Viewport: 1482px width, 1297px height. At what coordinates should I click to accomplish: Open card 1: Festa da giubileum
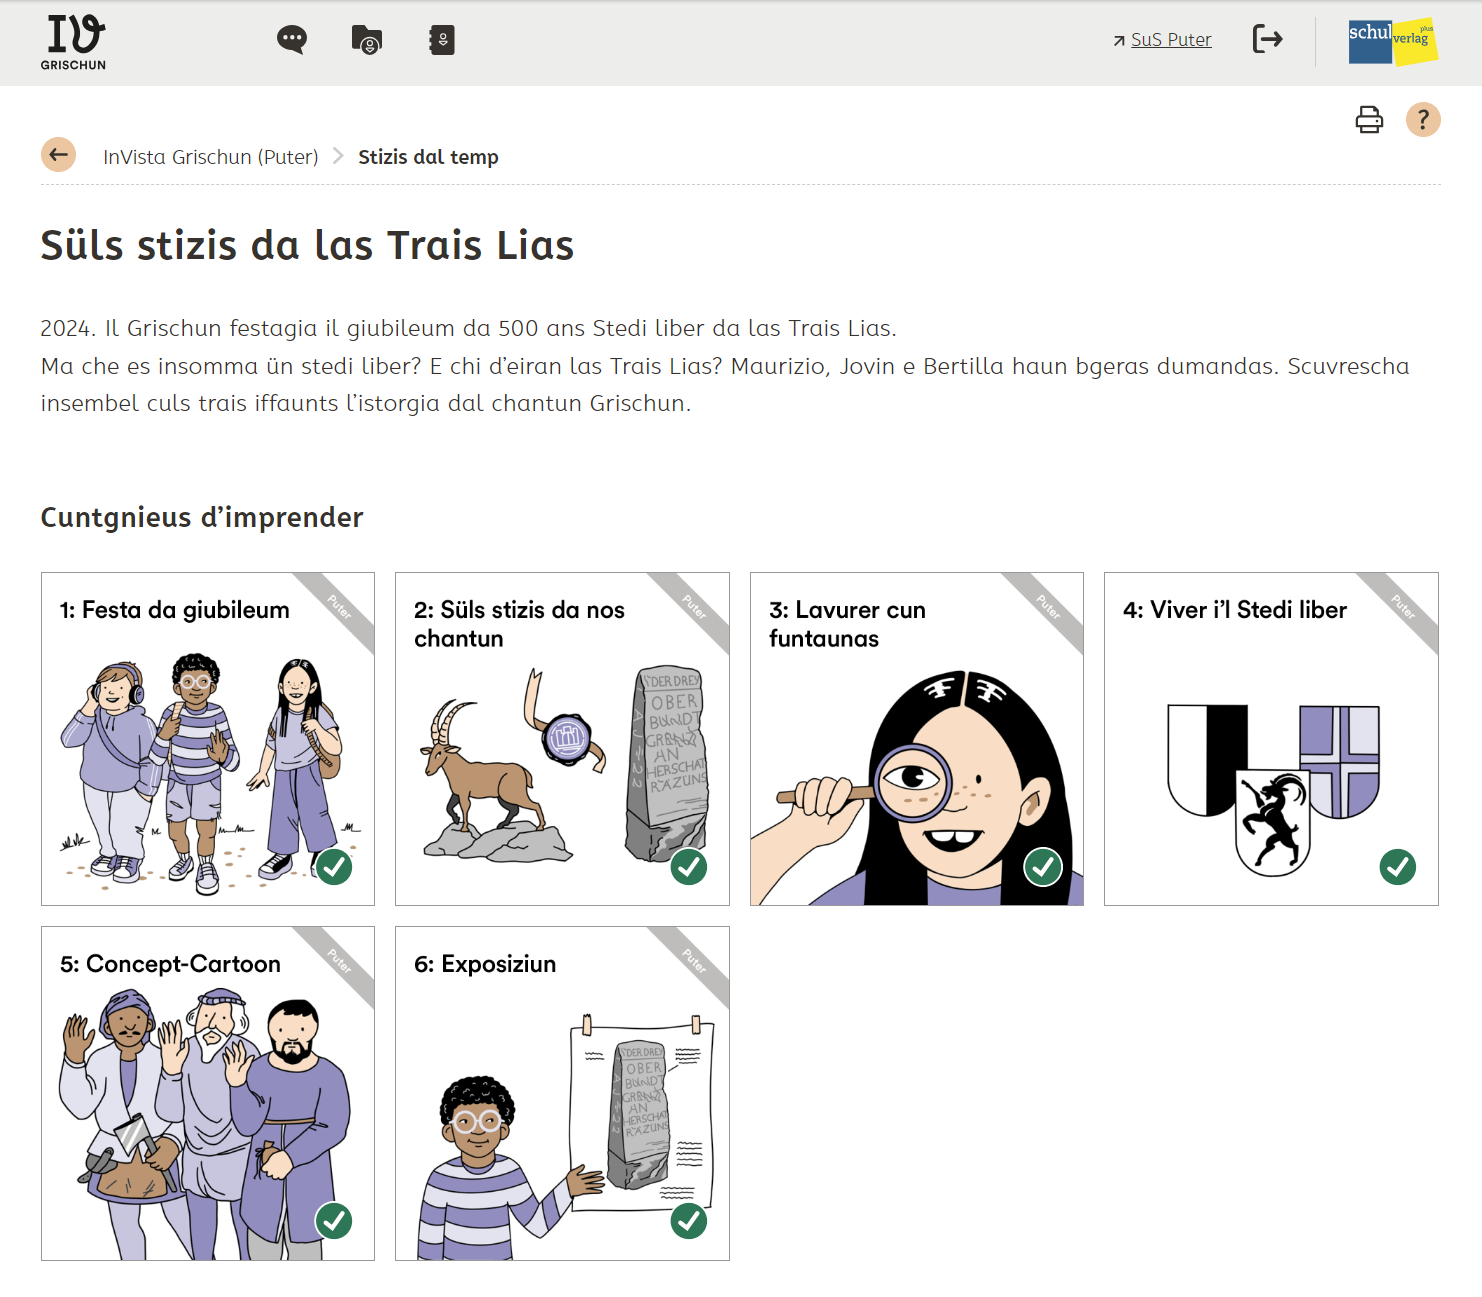click(x=208, y=739)
